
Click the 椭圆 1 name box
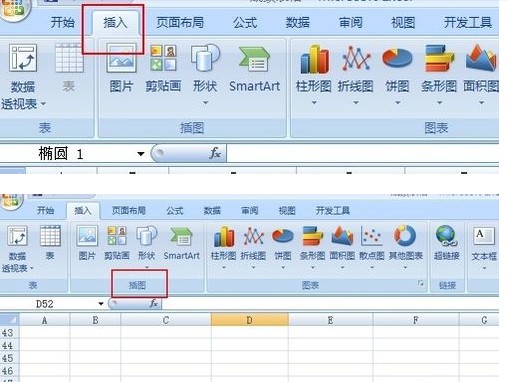[x=67, y=154]
